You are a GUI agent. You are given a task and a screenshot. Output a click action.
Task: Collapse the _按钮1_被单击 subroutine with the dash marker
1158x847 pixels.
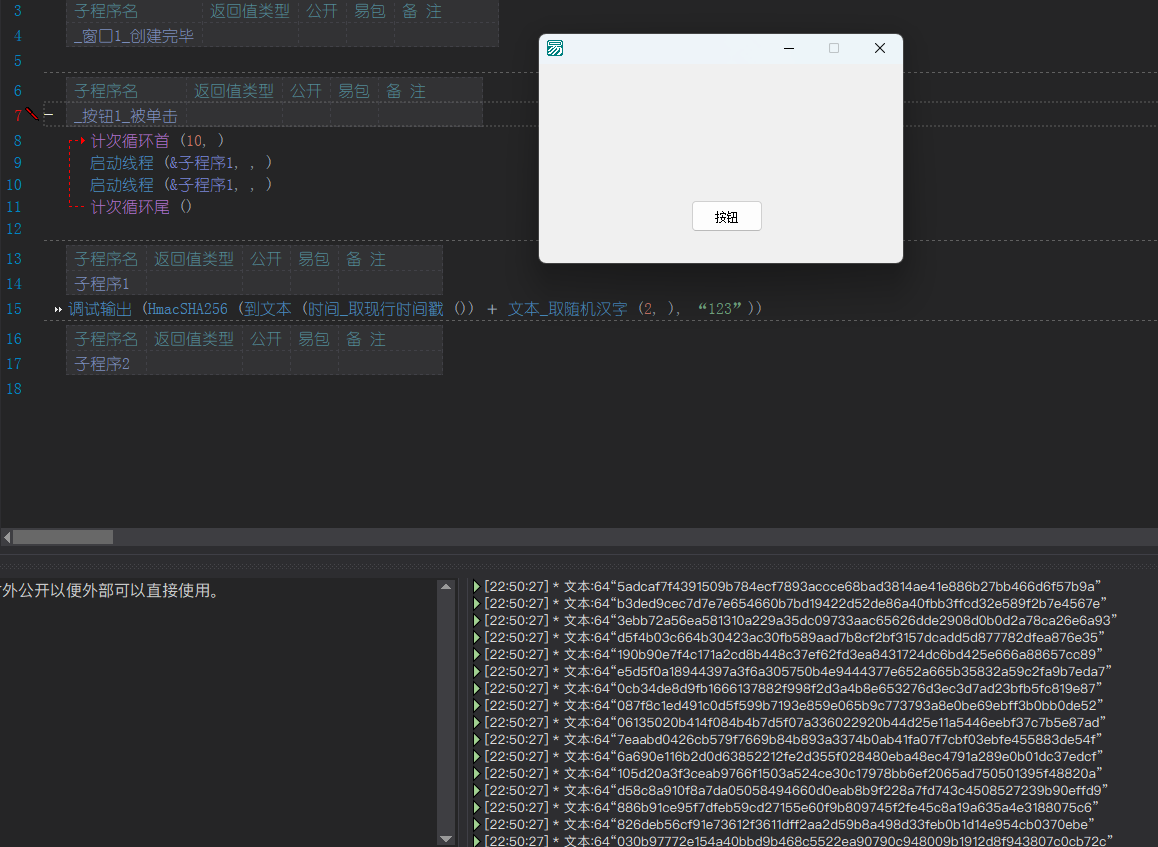[48, 116]
